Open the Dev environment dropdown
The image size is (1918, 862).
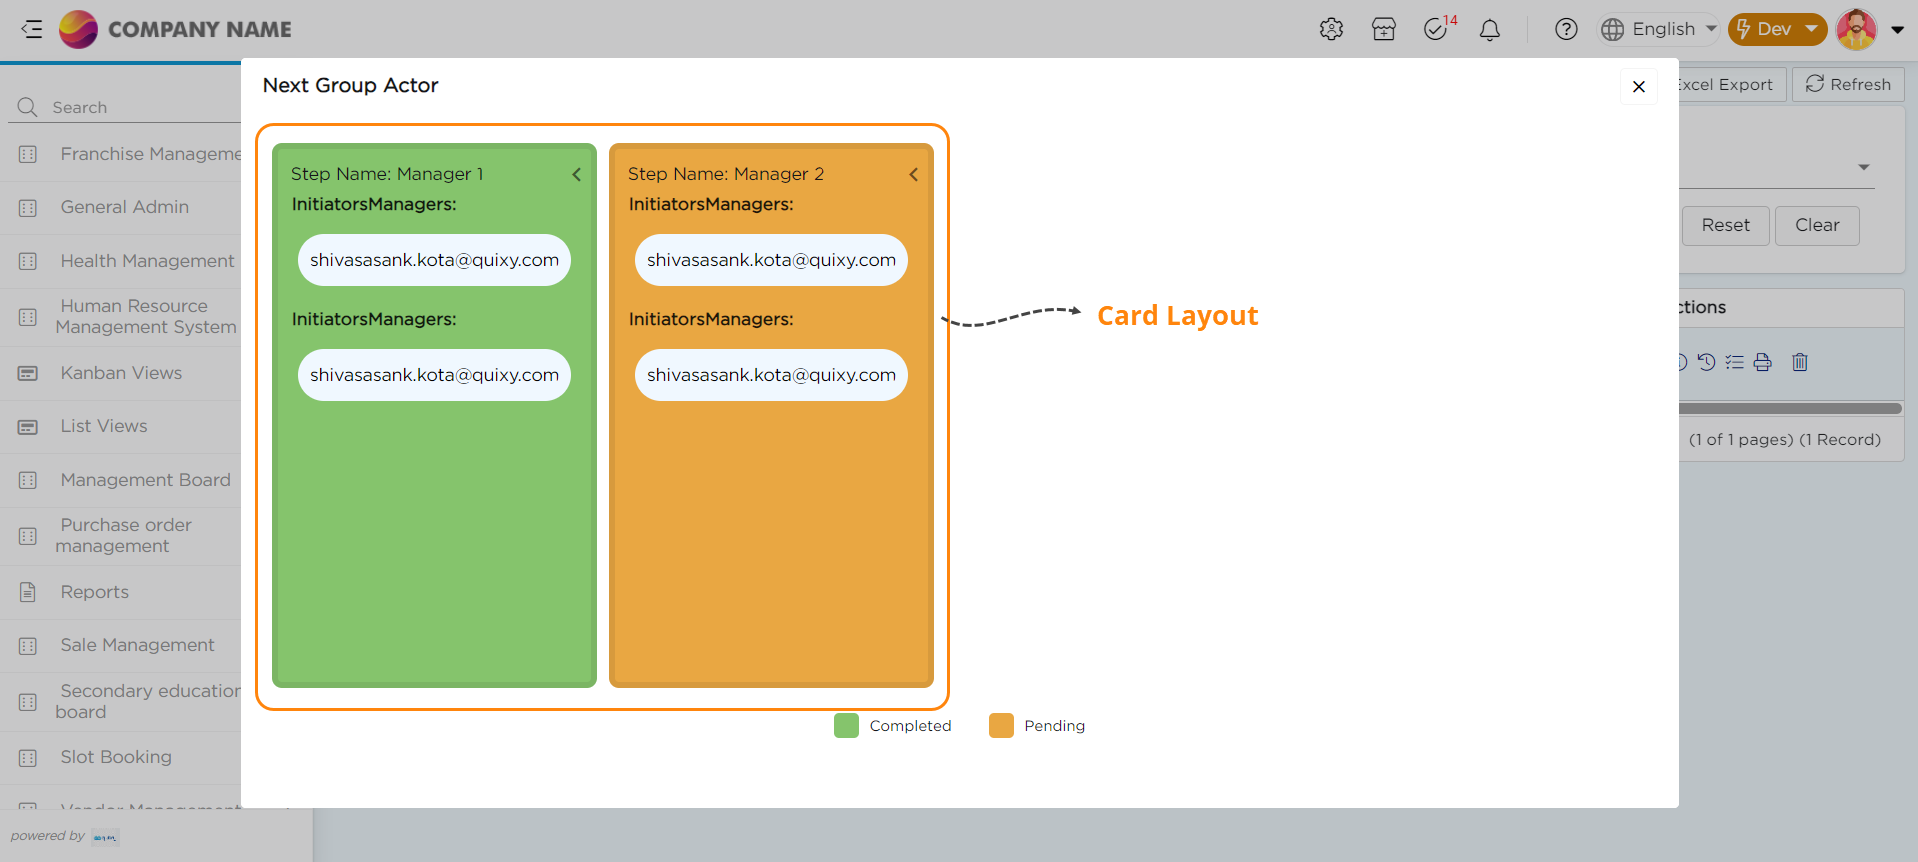(x=1777, y=29)
